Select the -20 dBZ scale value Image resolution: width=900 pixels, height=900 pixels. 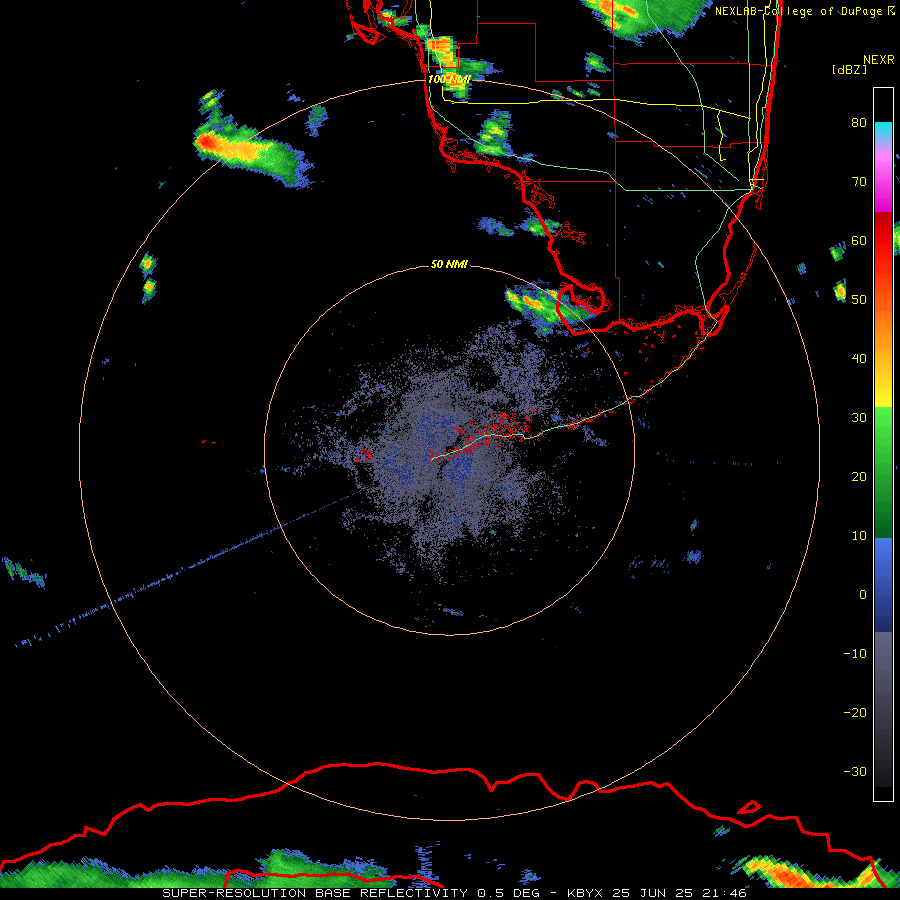[x=855, y=712]
